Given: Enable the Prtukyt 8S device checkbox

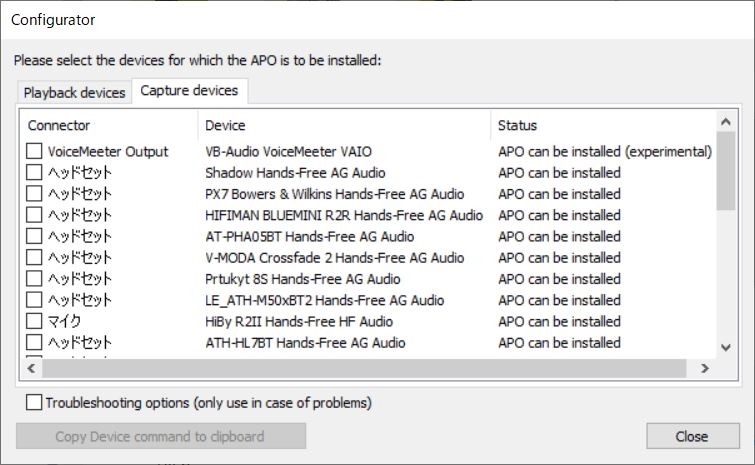Looking at the screenshot, I should pos(35,279).
